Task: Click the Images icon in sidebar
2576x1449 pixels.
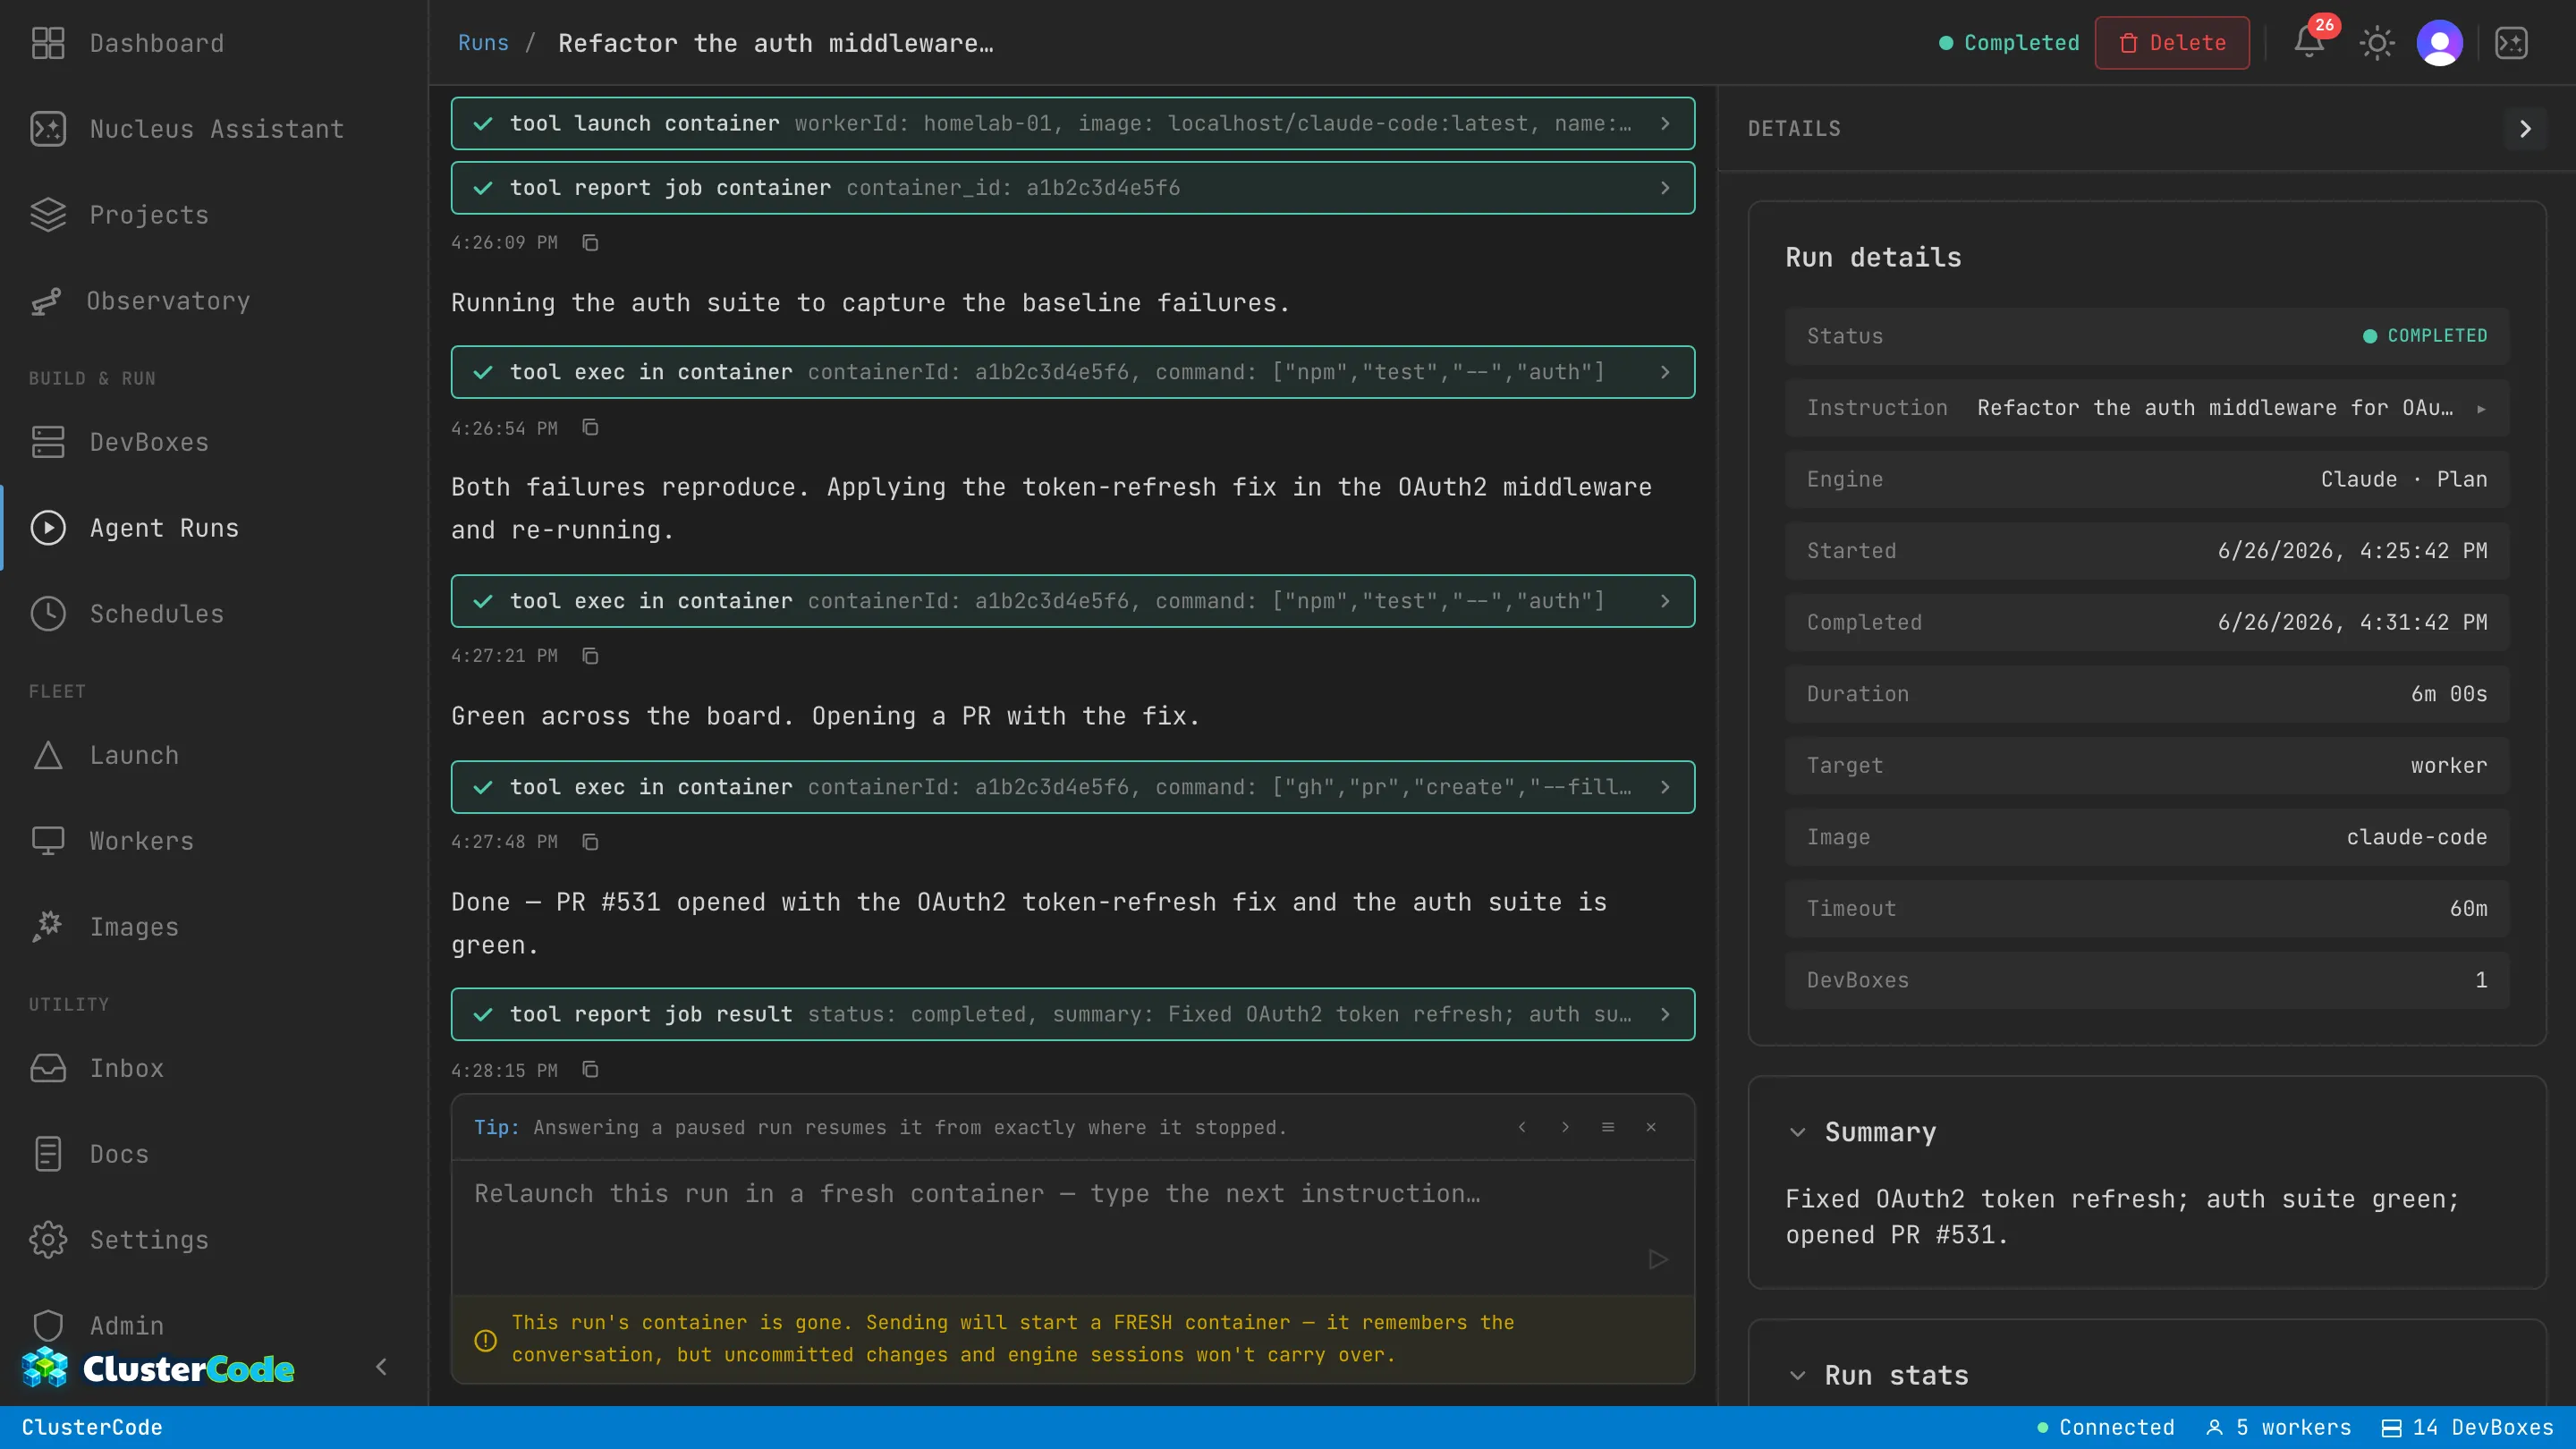Action: (x=48, y=927)
